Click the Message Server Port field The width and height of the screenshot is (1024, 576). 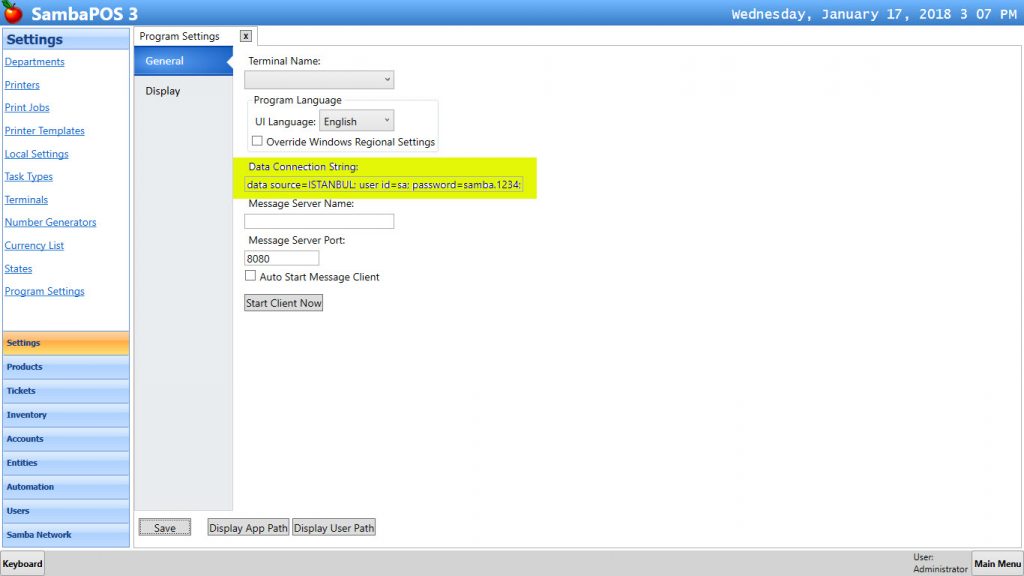coord(281,259)
